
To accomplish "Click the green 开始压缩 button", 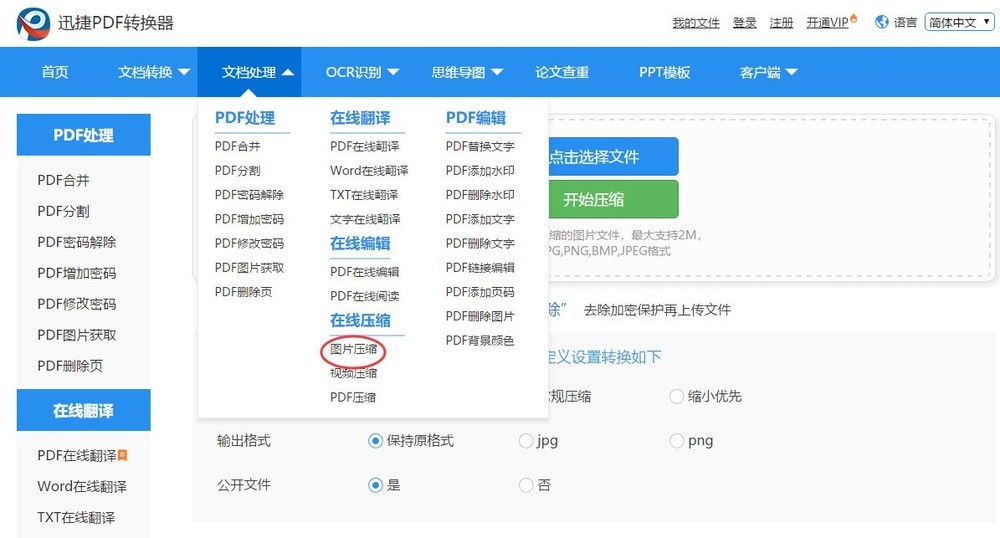I will coord(613,200).
